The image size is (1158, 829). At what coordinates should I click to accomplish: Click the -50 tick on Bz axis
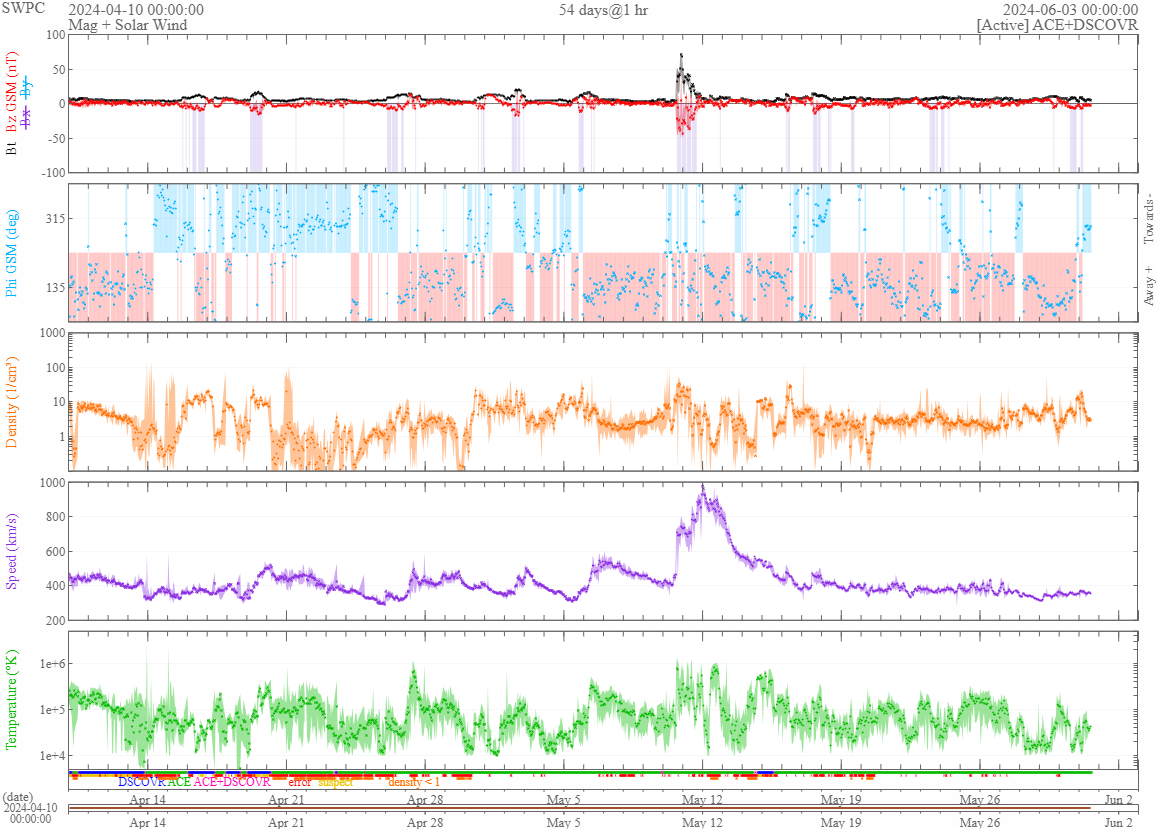(55, 138)
